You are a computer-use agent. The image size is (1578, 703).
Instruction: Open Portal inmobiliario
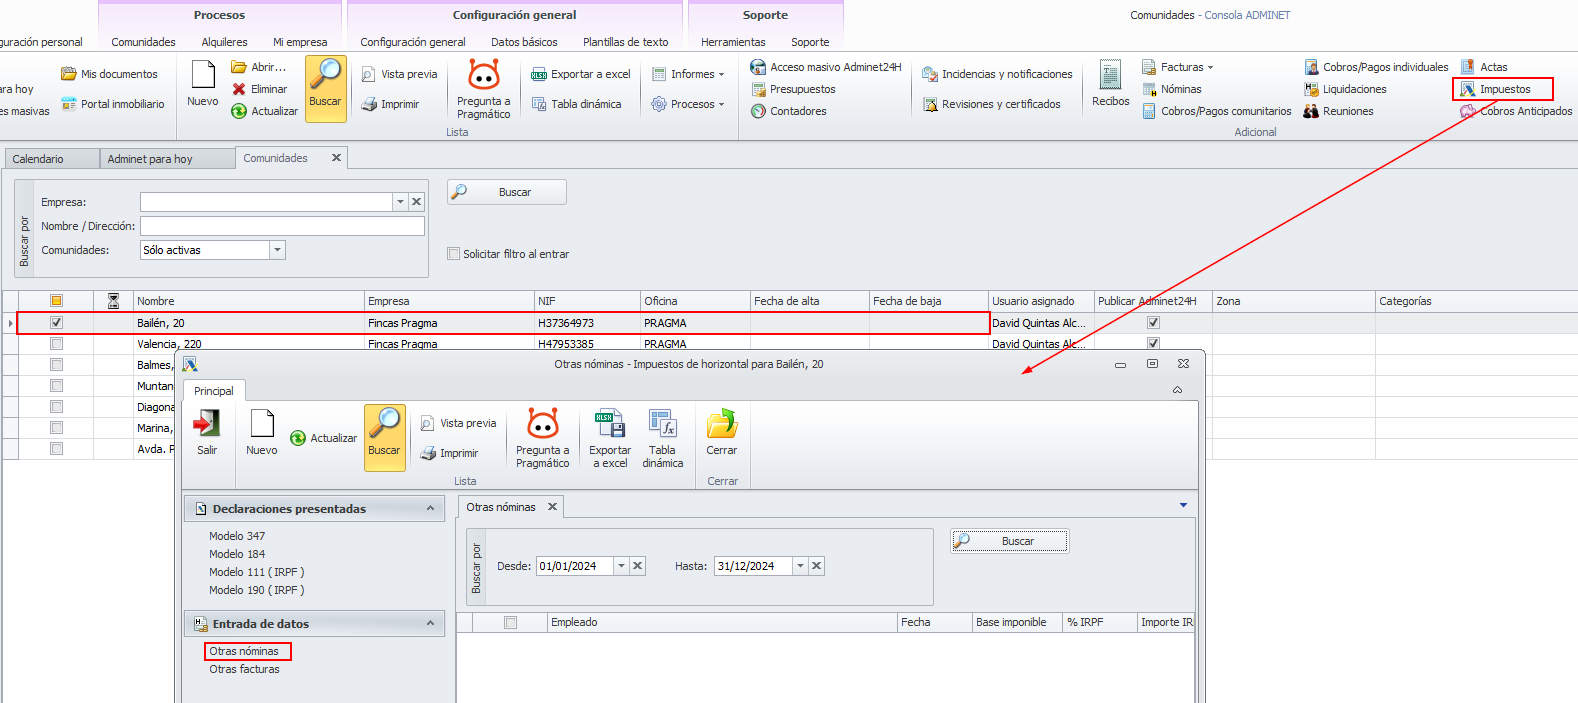click(x=112, y=104)
